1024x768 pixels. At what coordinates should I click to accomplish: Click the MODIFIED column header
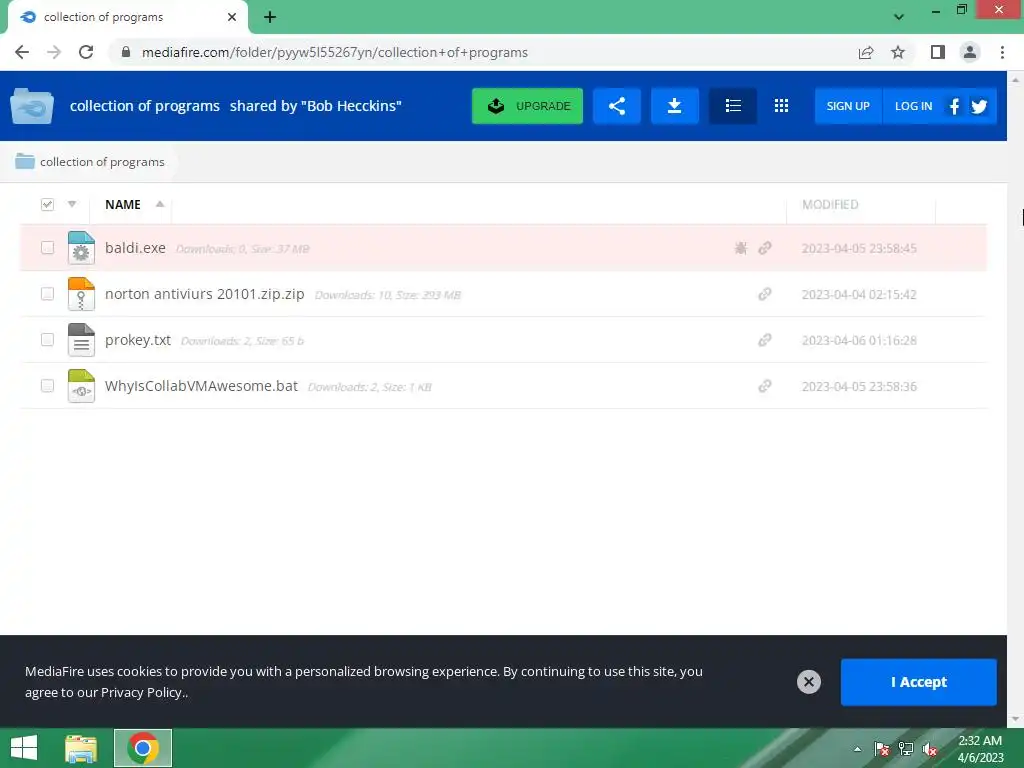click(830, 204)
